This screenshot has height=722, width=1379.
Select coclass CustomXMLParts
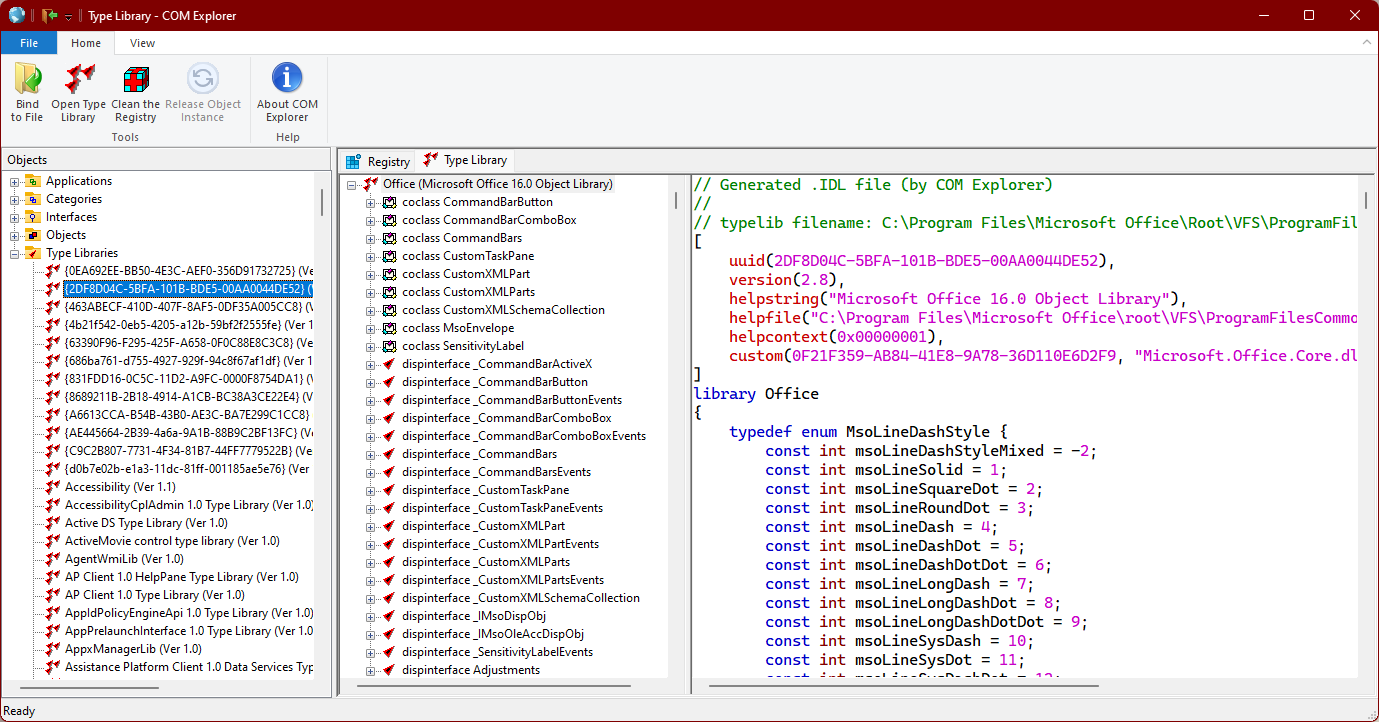pos(468,292)
